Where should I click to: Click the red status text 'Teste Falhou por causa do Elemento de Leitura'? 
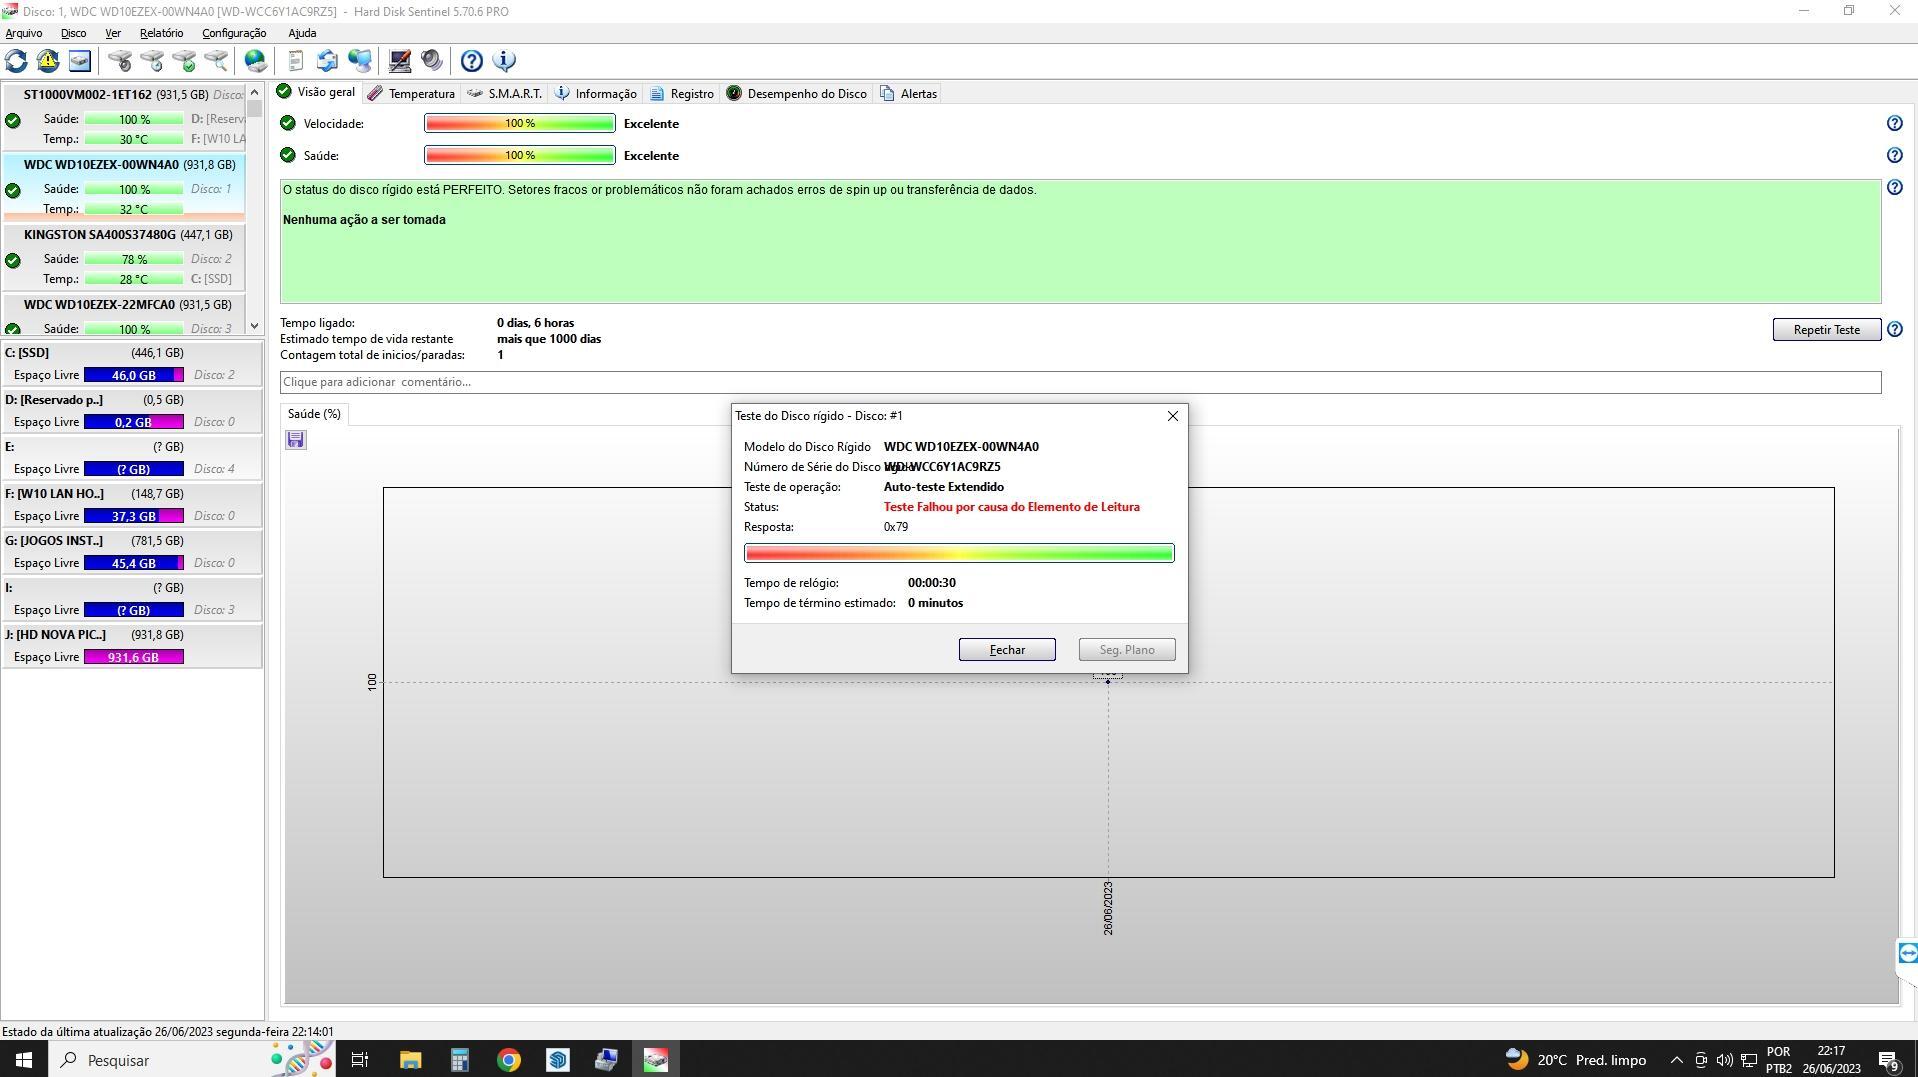point(1011,507)
